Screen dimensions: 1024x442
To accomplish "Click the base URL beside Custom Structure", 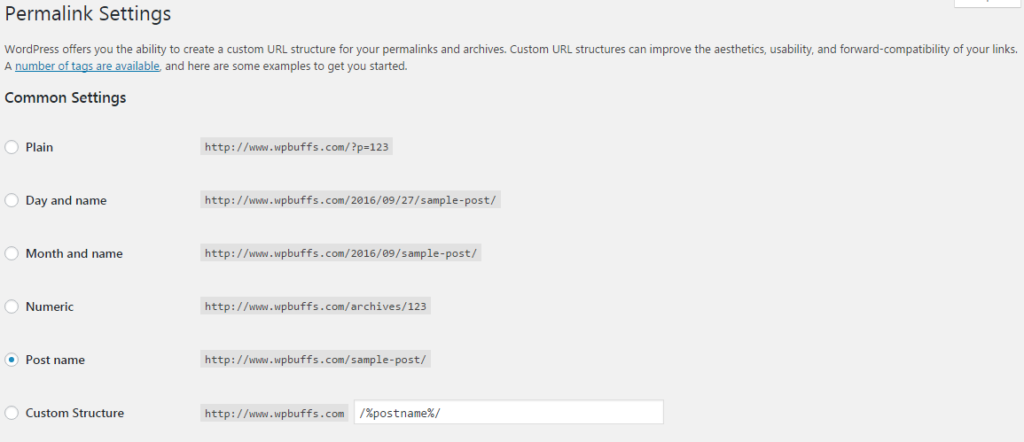I will pos(274,412).
